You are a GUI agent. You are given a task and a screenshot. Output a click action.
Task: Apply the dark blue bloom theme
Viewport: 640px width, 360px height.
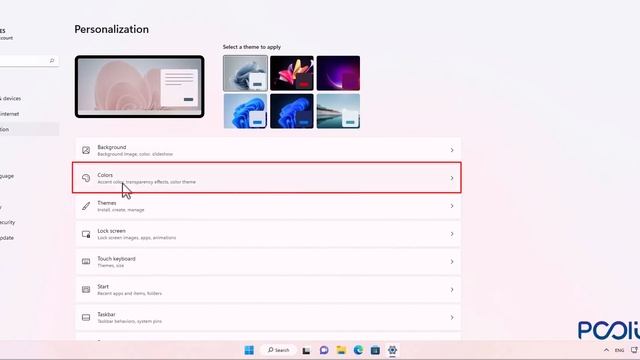point(292,111)
